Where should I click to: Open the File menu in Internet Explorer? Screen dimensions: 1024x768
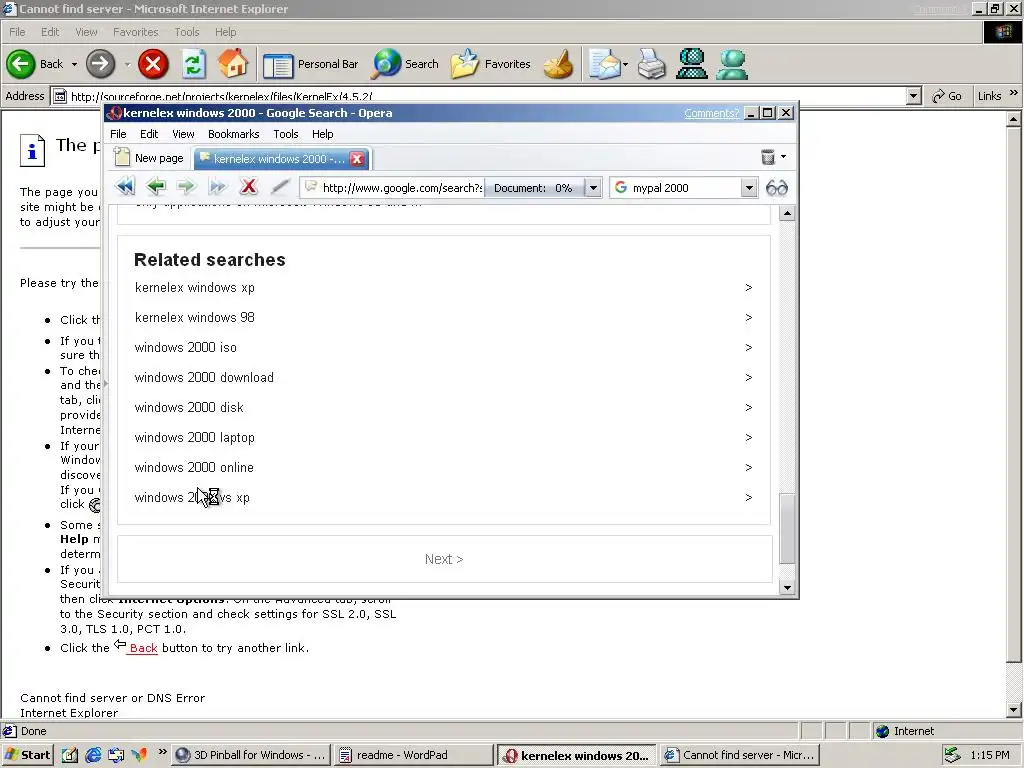[17, 32]
